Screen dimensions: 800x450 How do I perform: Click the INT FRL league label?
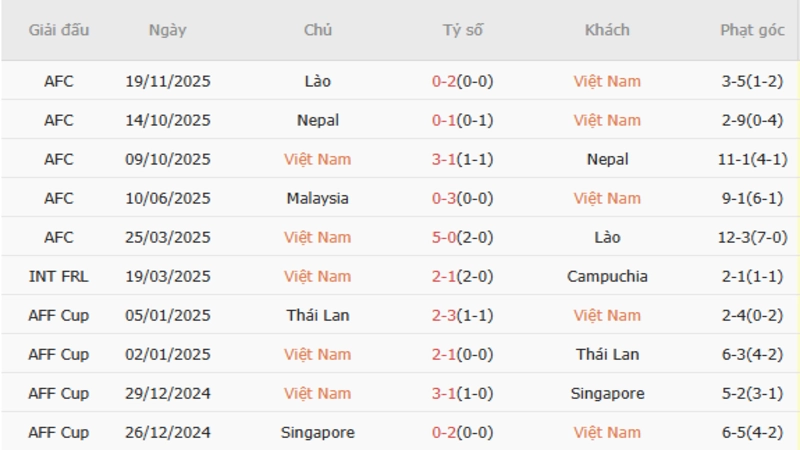(59, 276)
